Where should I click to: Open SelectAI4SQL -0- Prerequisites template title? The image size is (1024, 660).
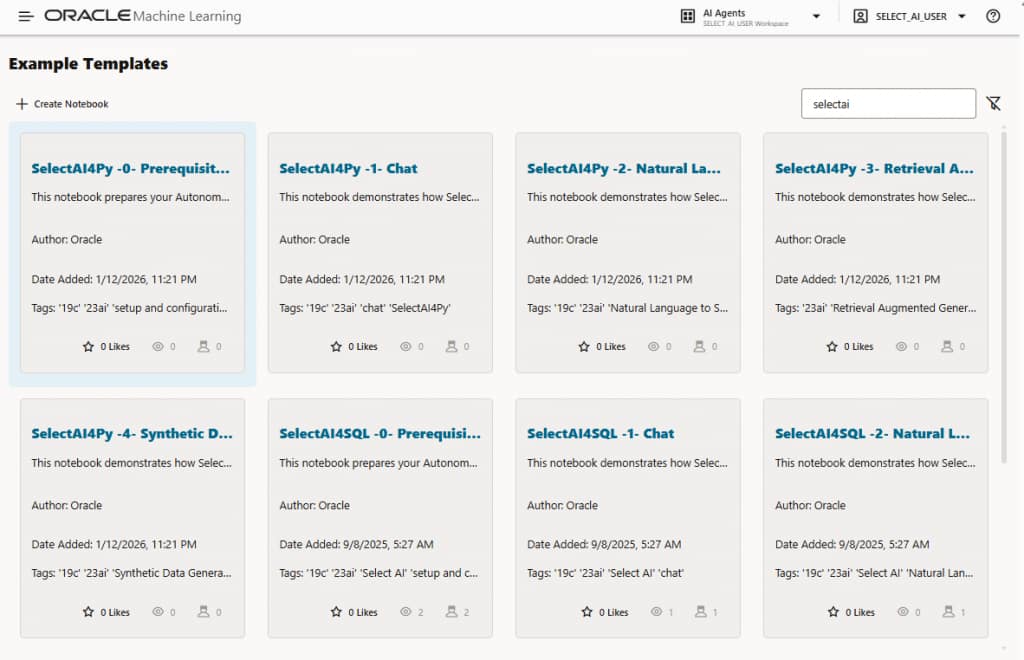click(379, 434)
